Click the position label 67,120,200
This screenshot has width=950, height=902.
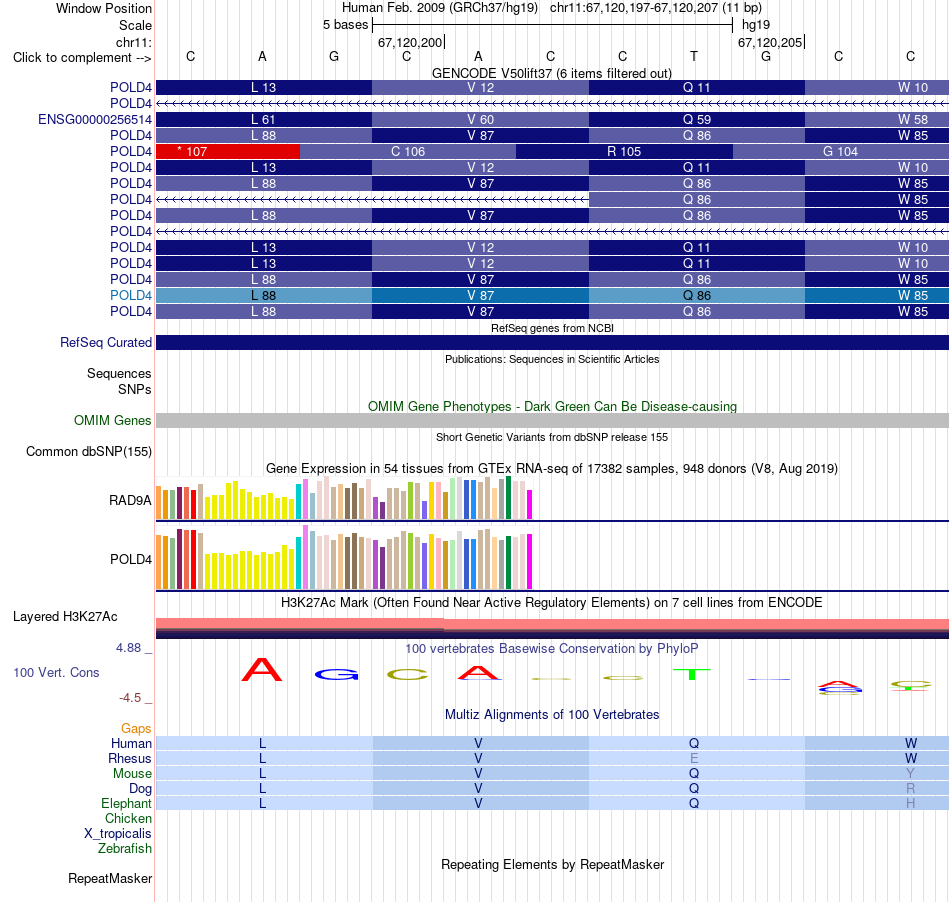pos(410,42)
